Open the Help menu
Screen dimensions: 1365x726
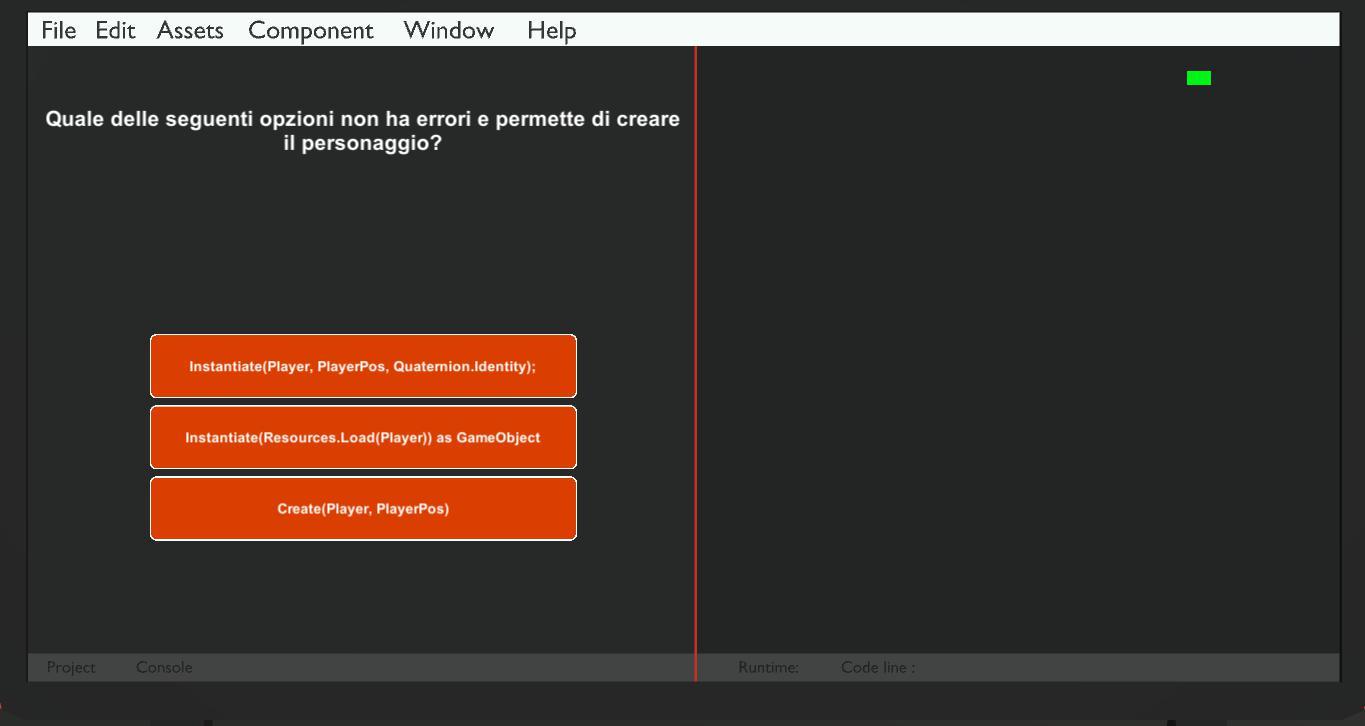pyautogui.click(x=551, y=31)
